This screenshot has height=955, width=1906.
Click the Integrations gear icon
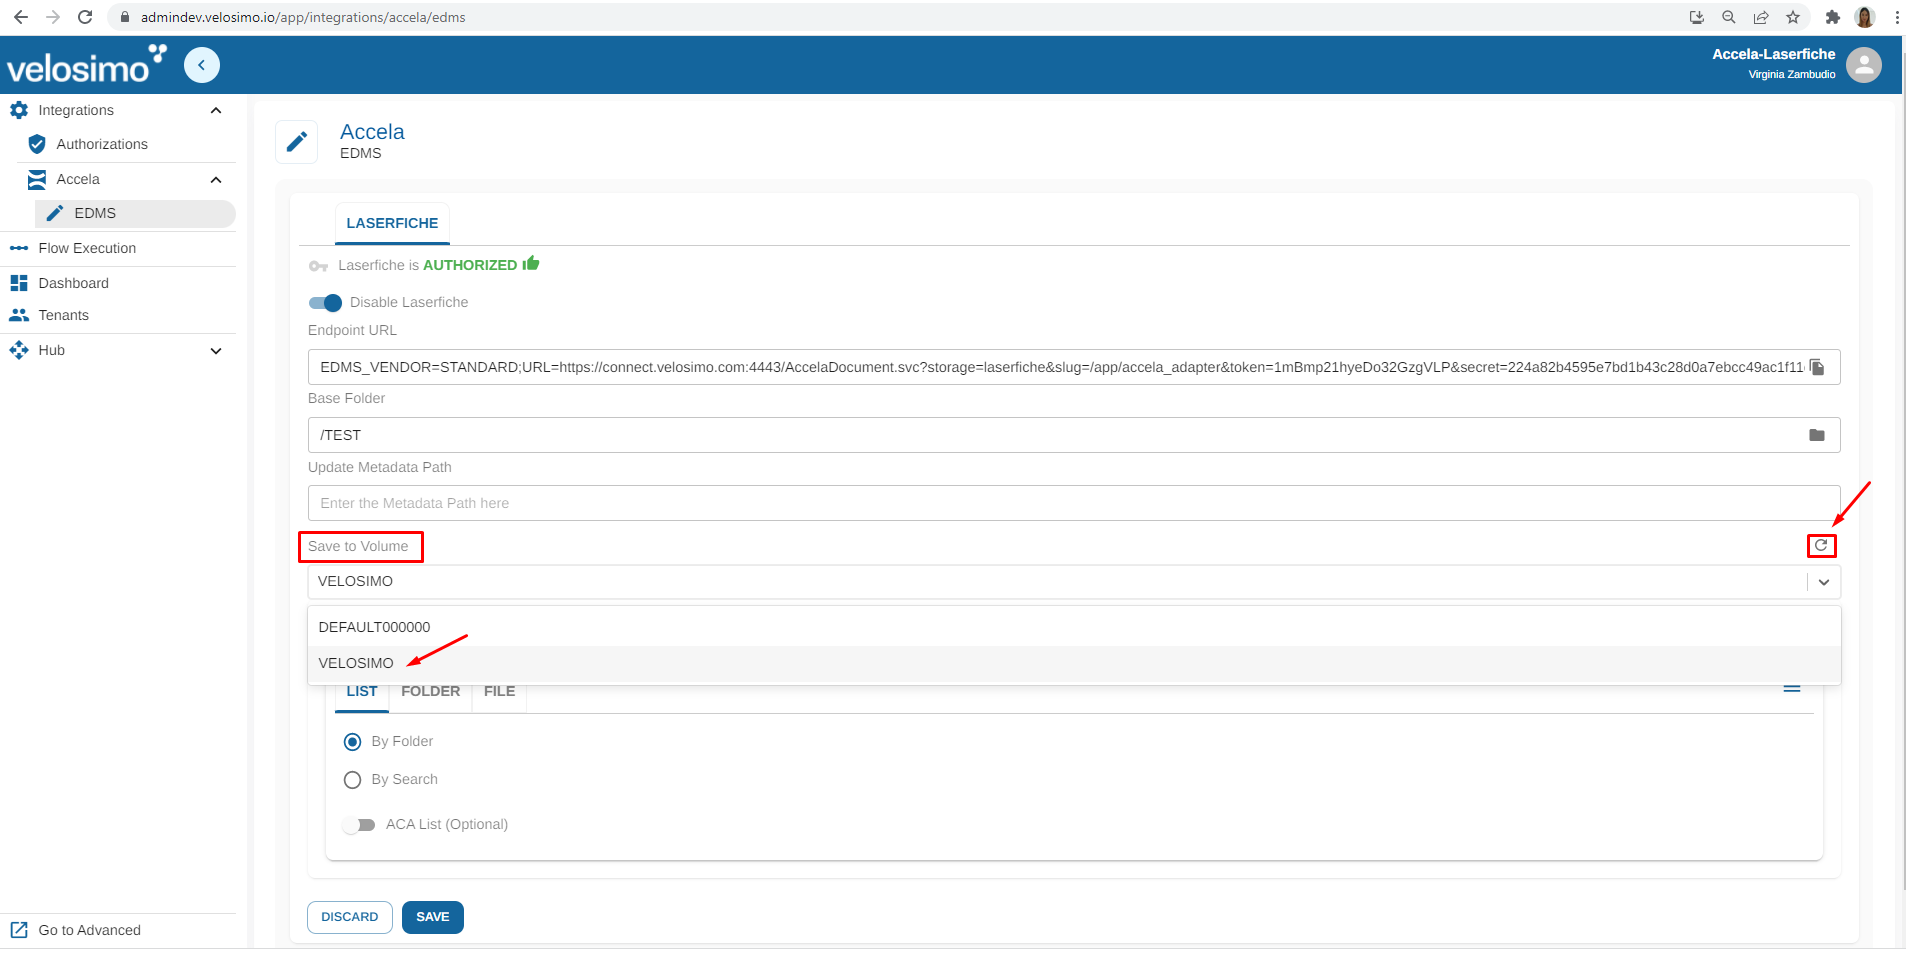click(19, 110)
